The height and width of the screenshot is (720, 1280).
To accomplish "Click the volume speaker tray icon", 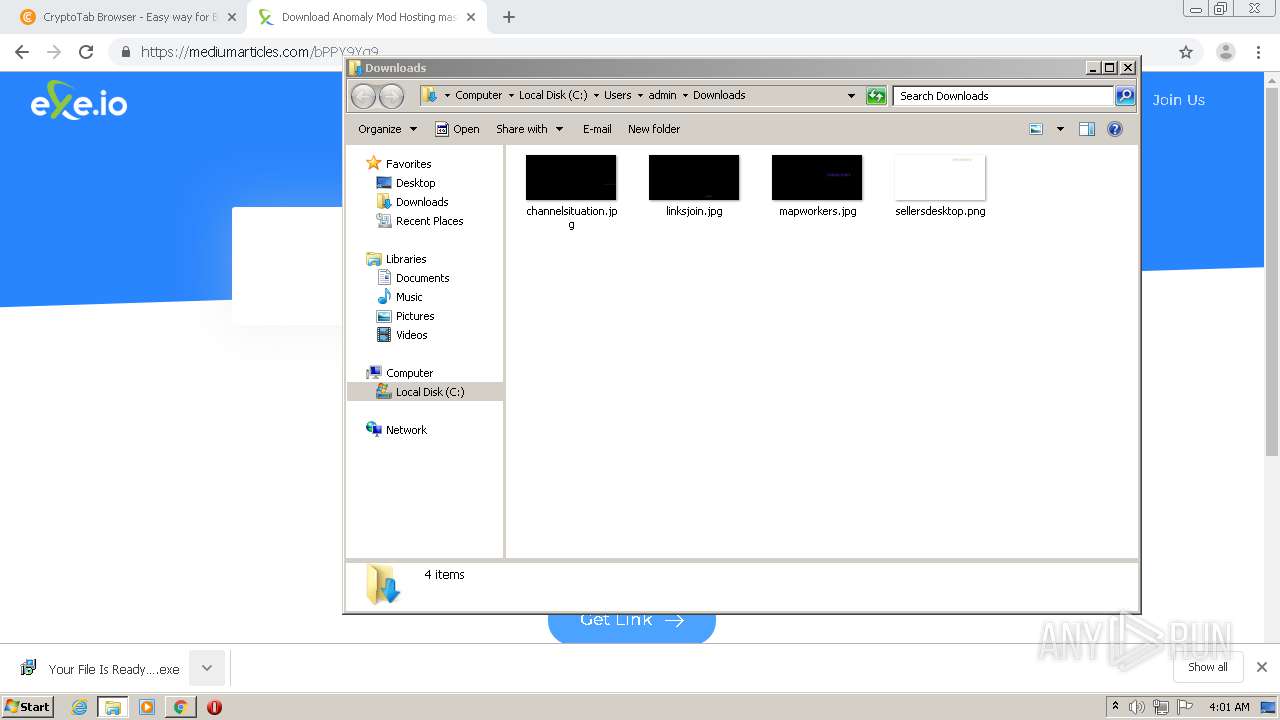I will tap(1137, 707).
